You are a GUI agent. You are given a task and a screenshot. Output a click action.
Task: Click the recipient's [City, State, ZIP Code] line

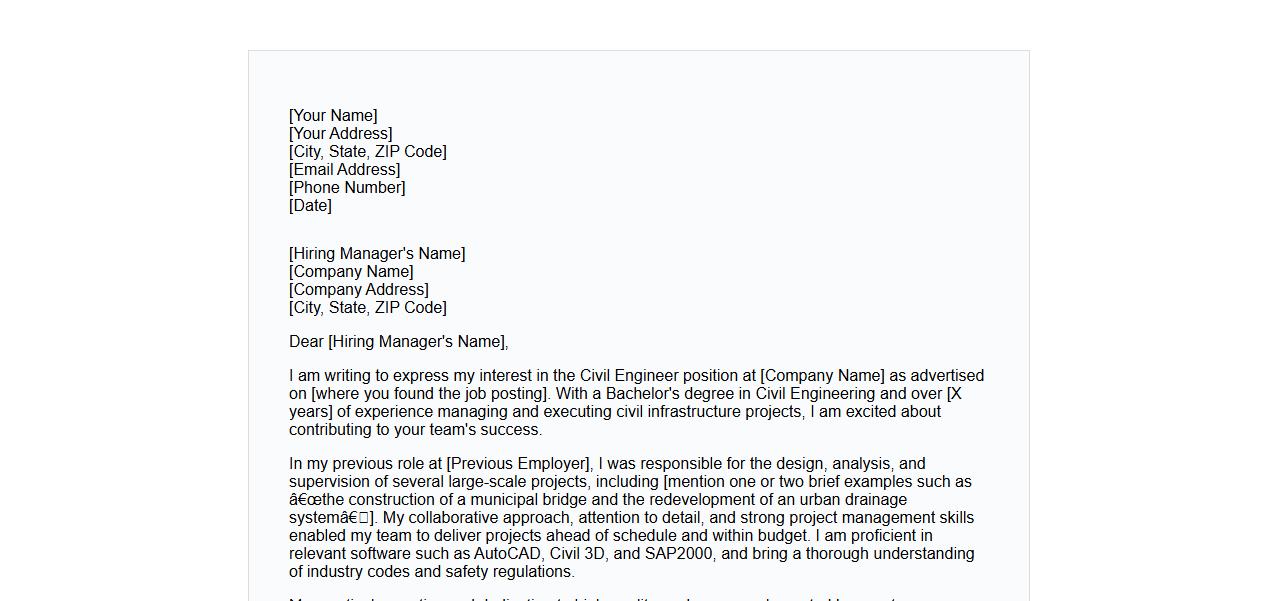[367, 308]
